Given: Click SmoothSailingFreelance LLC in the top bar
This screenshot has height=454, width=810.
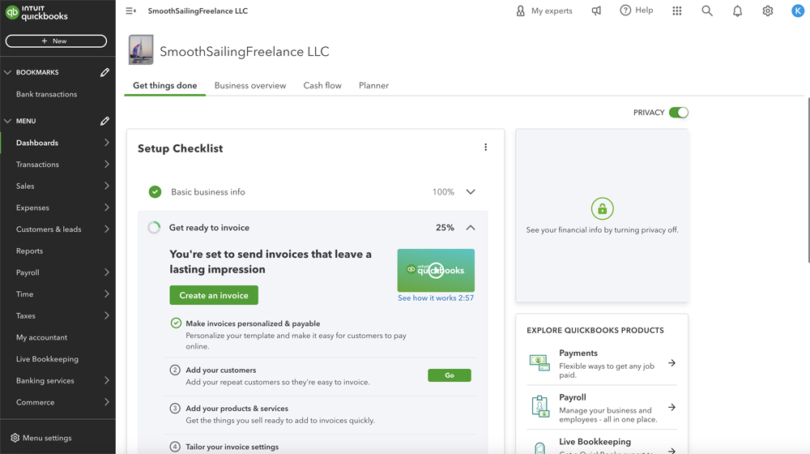Looking at the screenshot, I should tap(198, 11).
